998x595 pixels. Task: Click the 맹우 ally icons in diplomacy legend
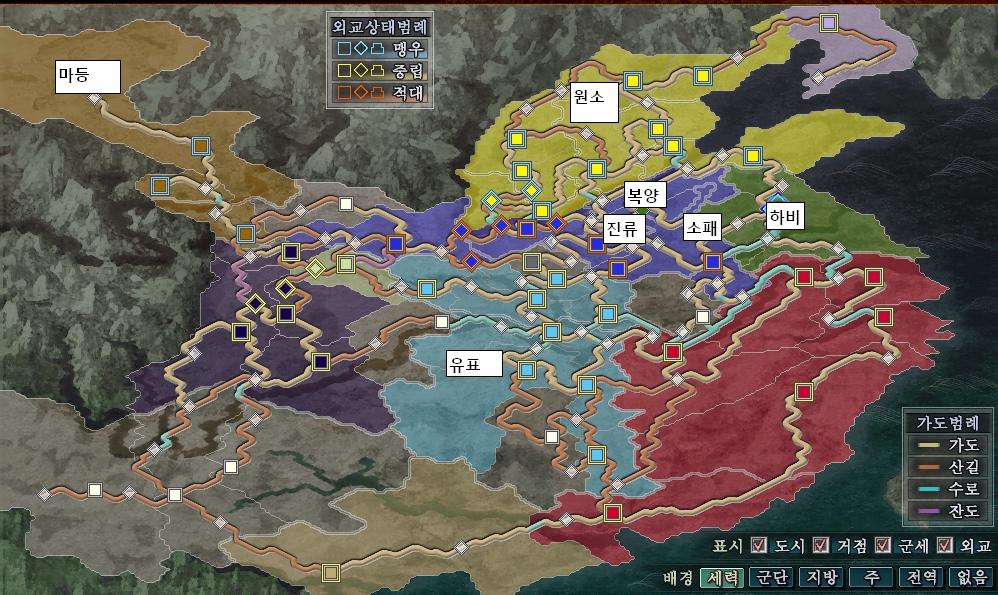(360, 47)
